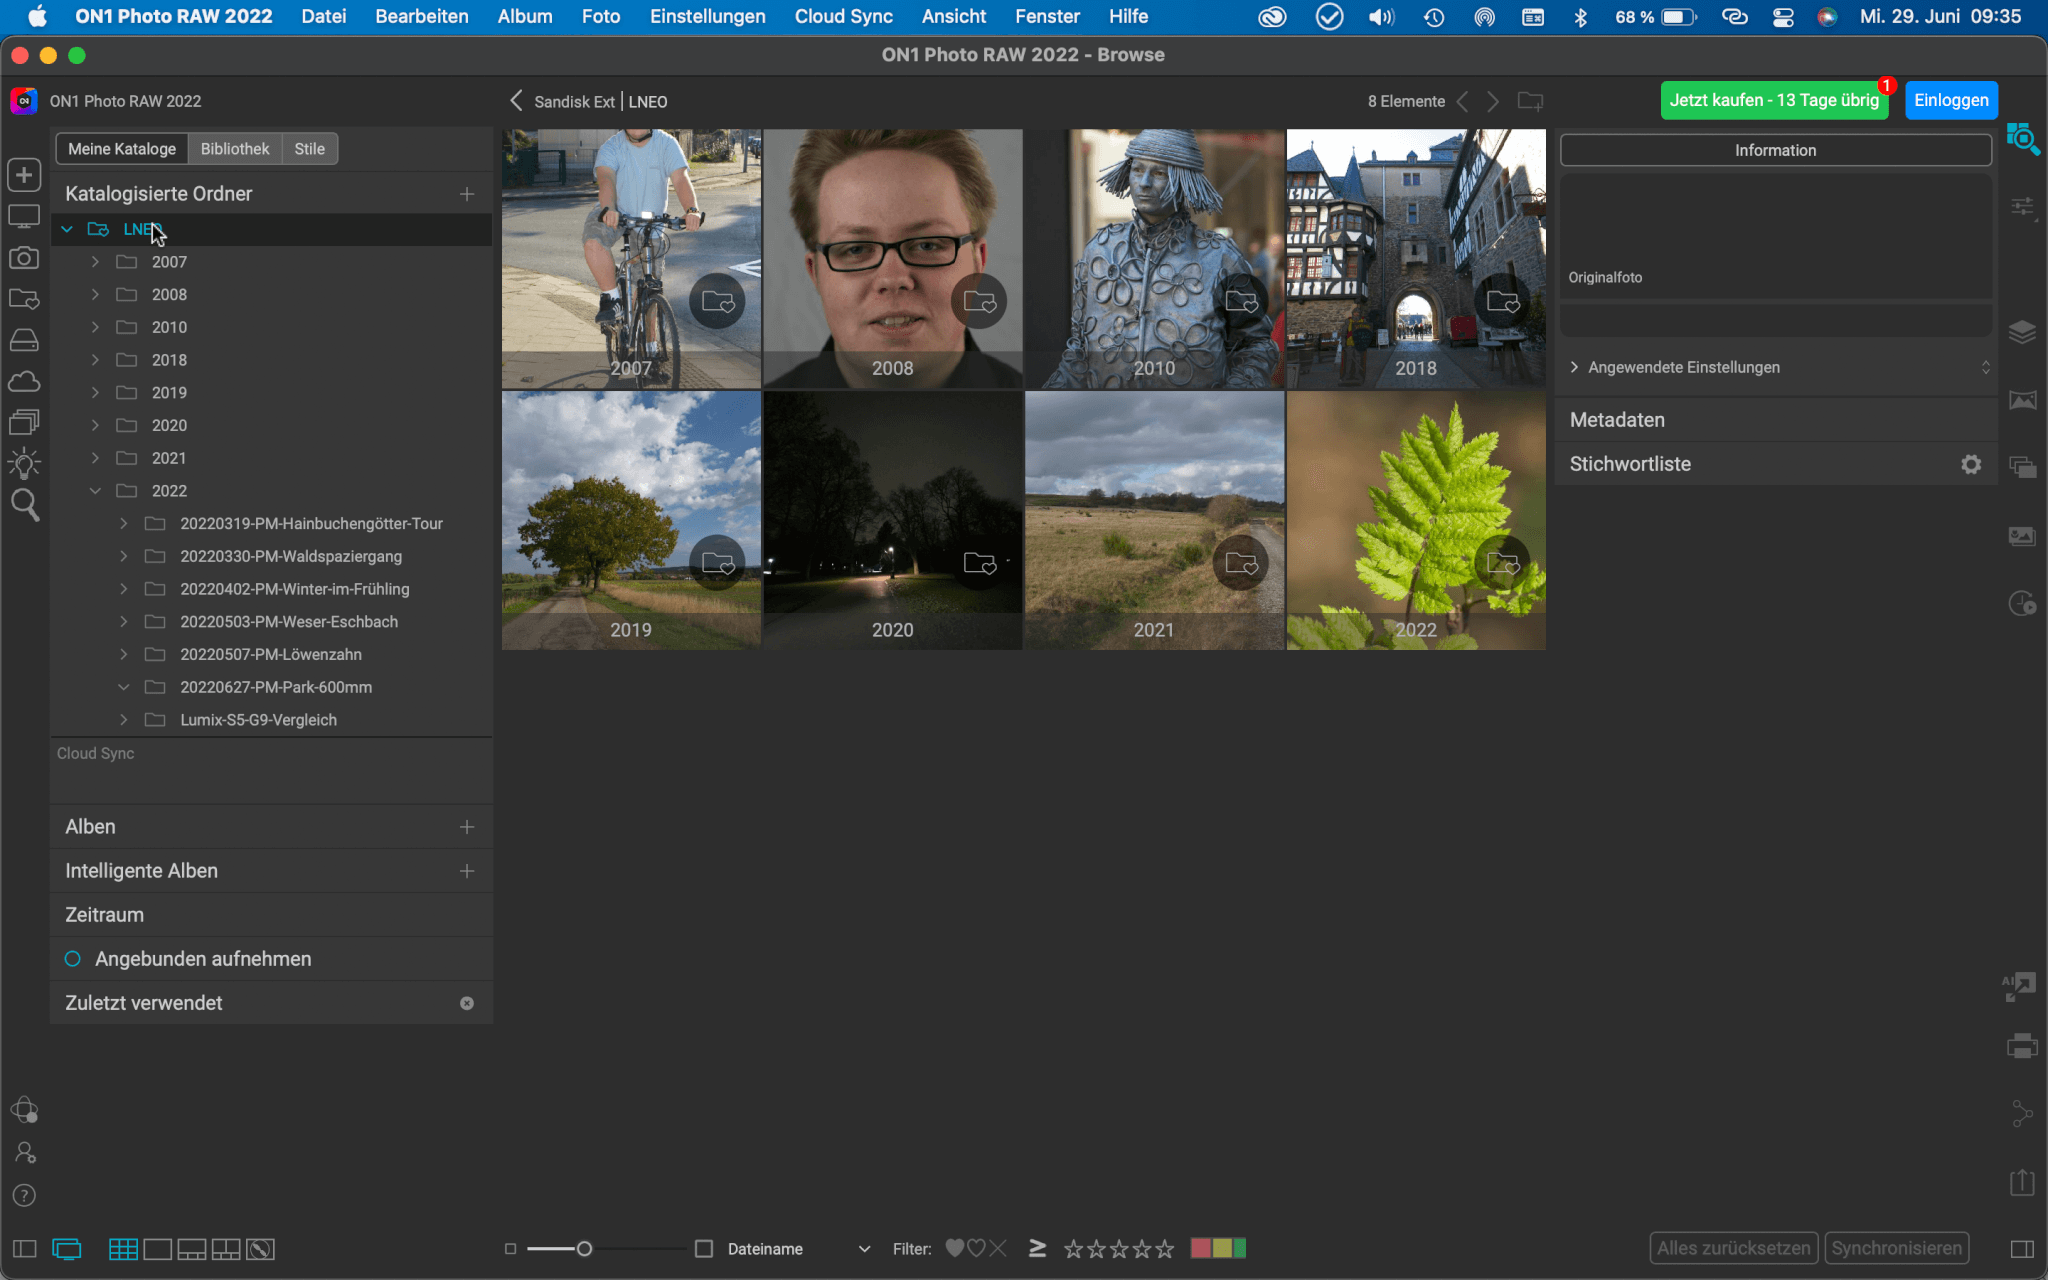Toggle rating greater-or-equal comparison filter
Image resolution: width=2048 pixels, height=1280 pixels.
click(x=1037, y=1248)
